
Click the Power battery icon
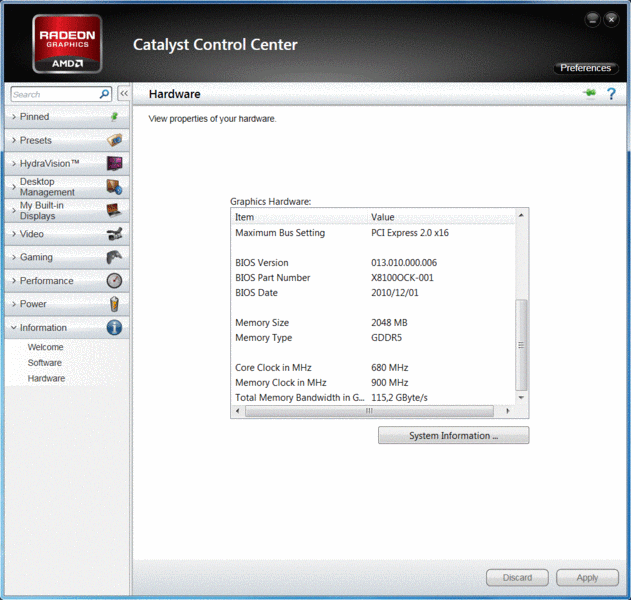tap(114, 304)
